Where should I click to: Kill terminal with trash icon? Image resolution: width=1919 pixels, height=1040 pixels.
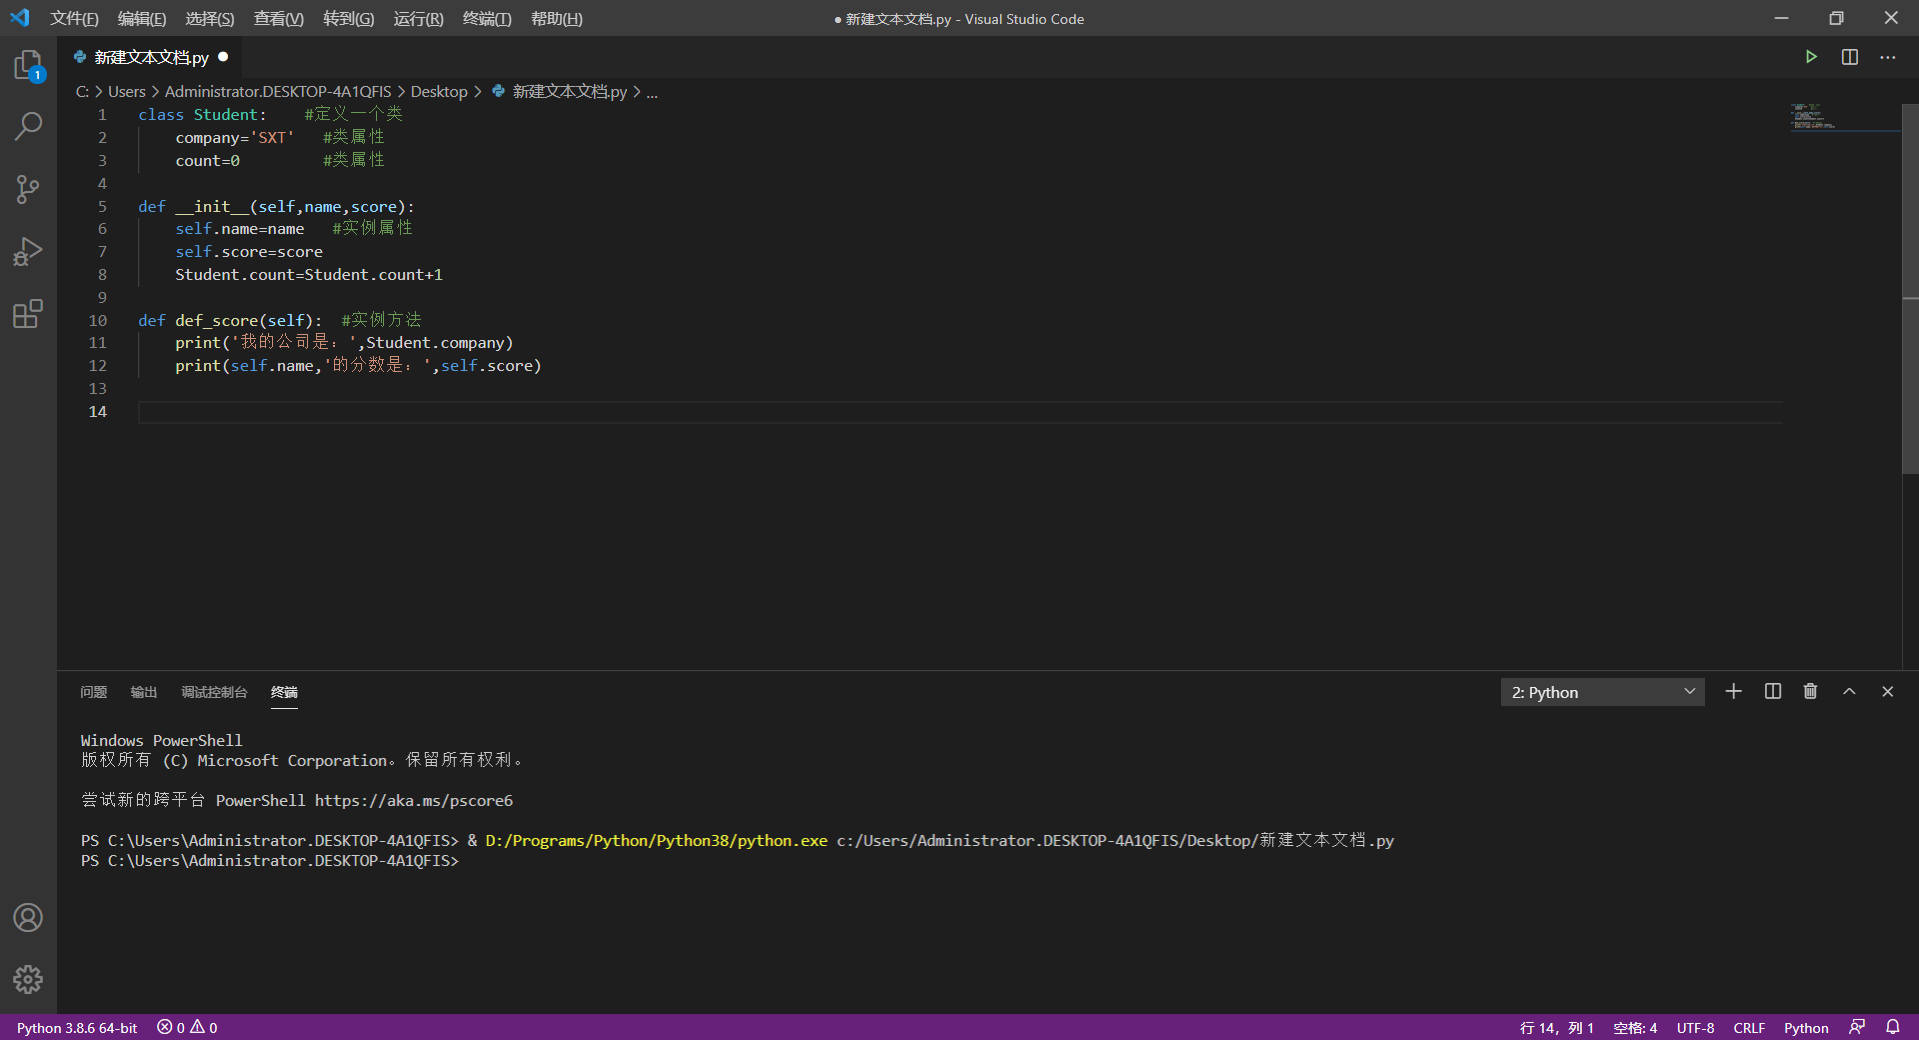pyautogui.click(x=1810, y=691)
